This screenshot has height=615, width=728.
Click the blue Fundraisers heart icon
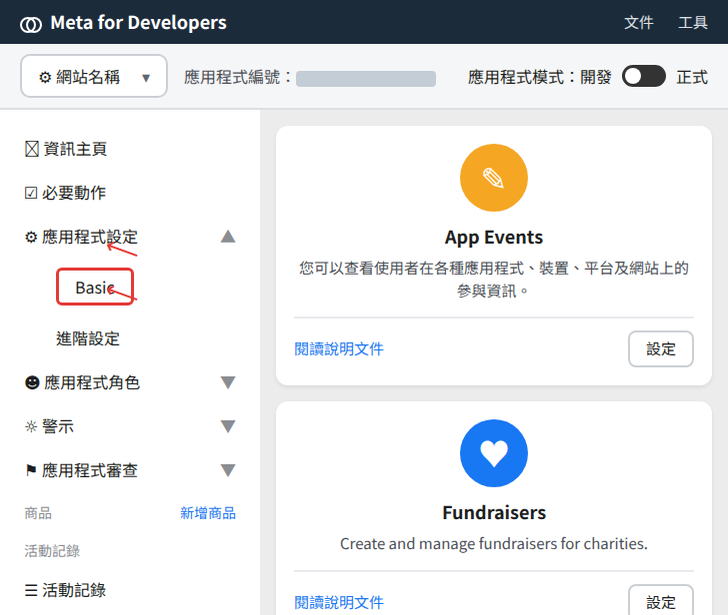click(x=494, y=453)
